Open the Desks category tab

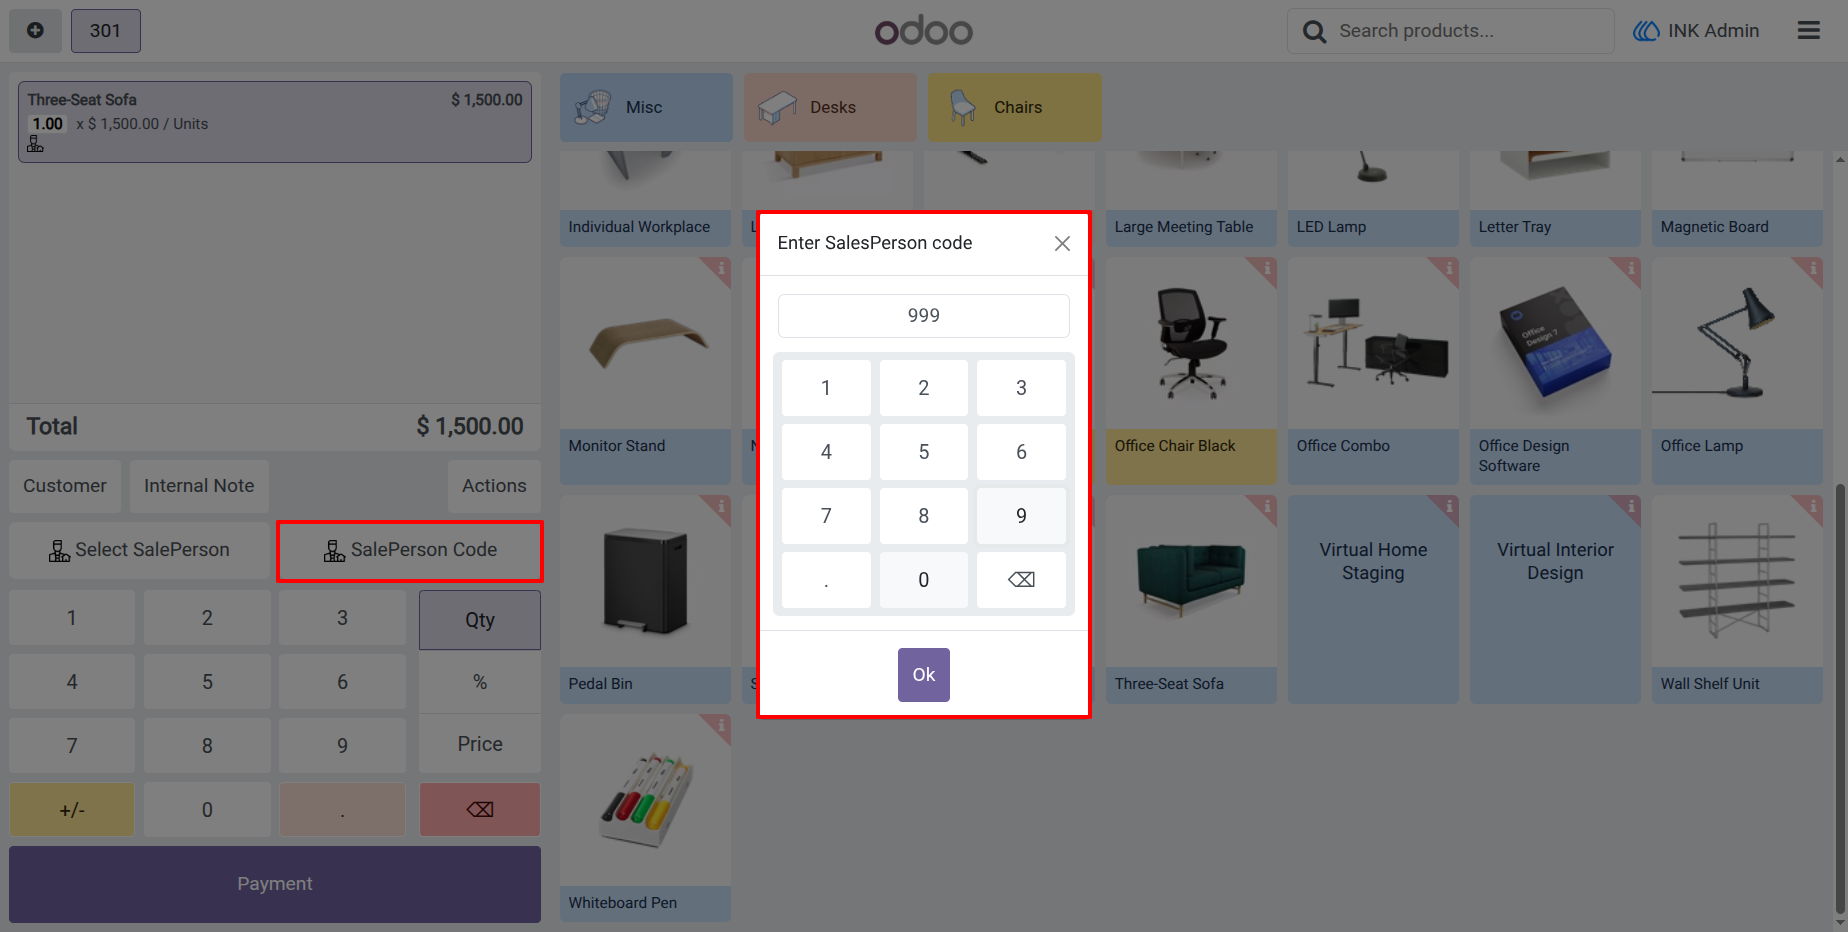point(830,107)
